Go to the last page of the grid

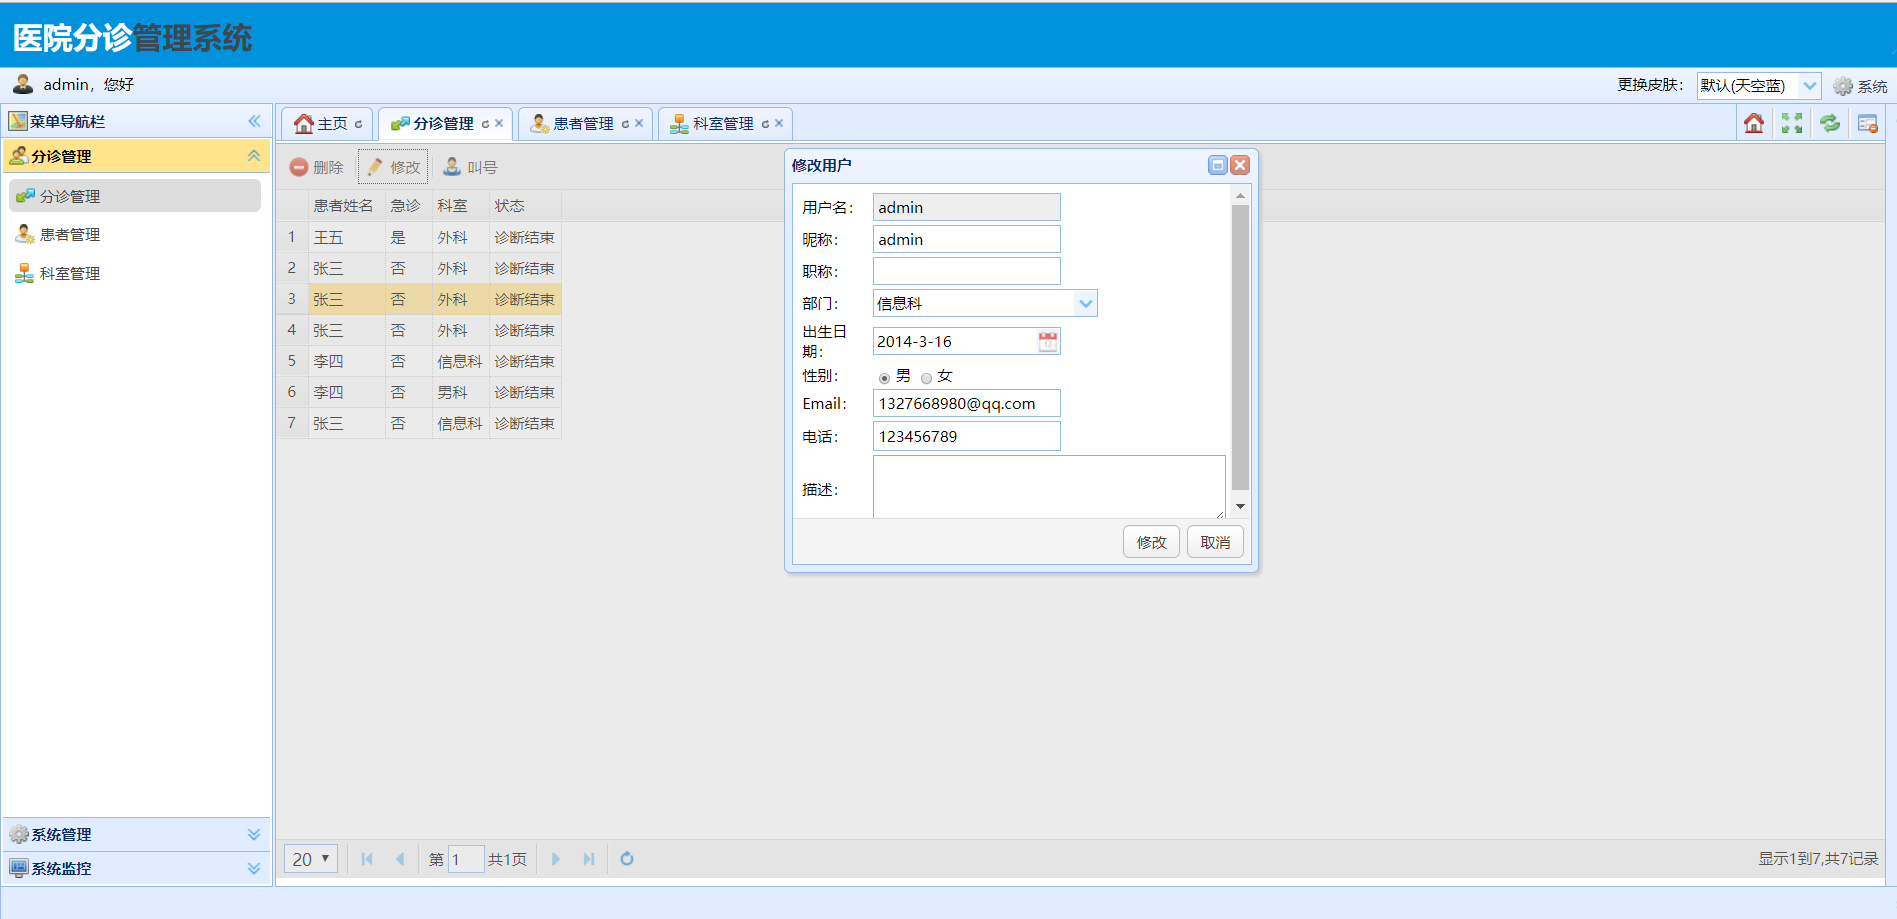click(x=589, y=859)
